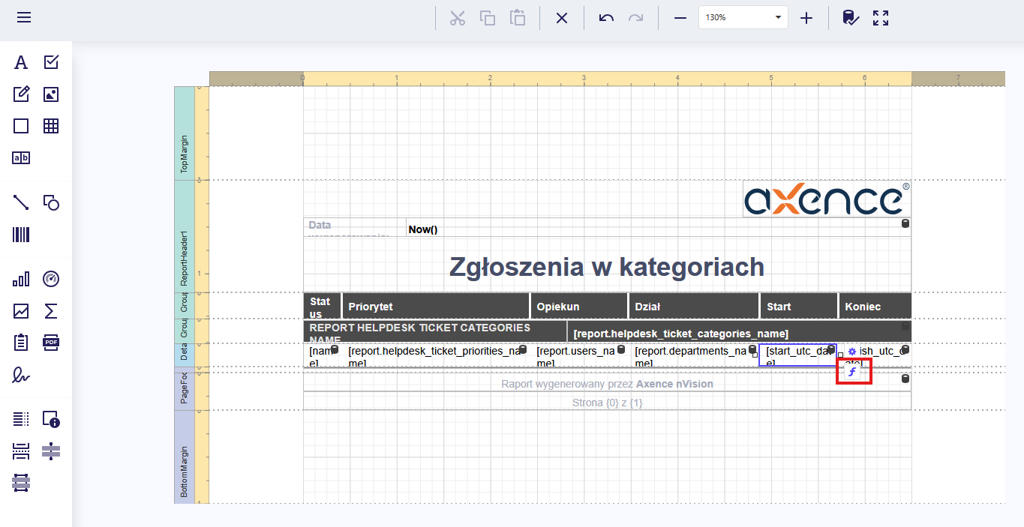Select the Barcode tool

click(x=20, y=234)
